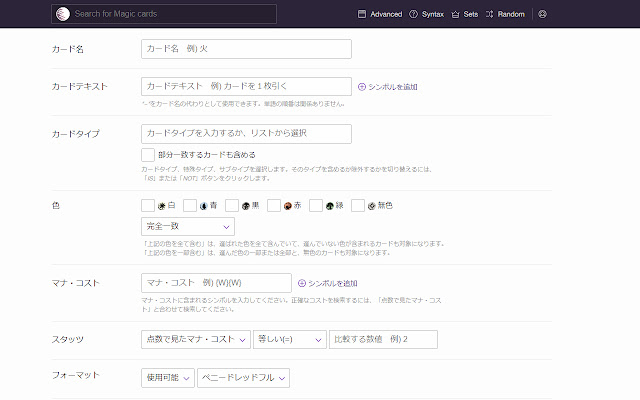Click the マナ・コスト row label
This screenshot has width=640, height=400.
(76, 283)
